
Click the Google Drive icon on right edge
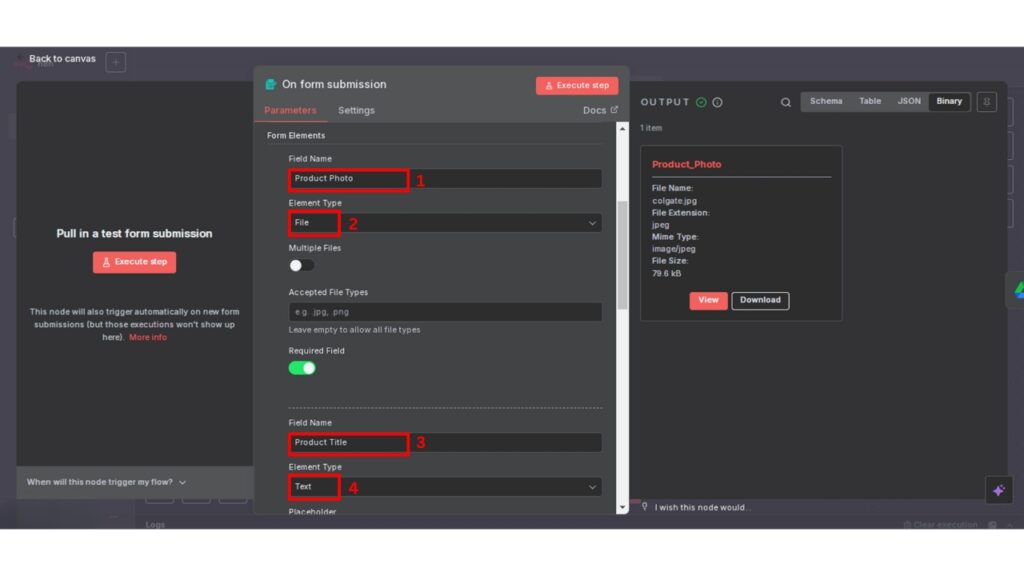click(1015, 289)
